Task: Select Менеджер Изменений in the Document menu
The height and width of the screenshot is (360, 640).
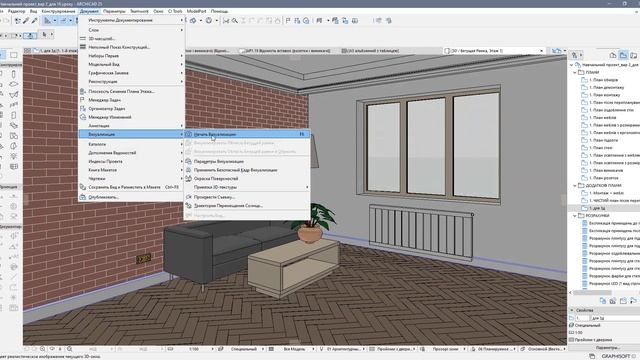Action: point(131,117)
